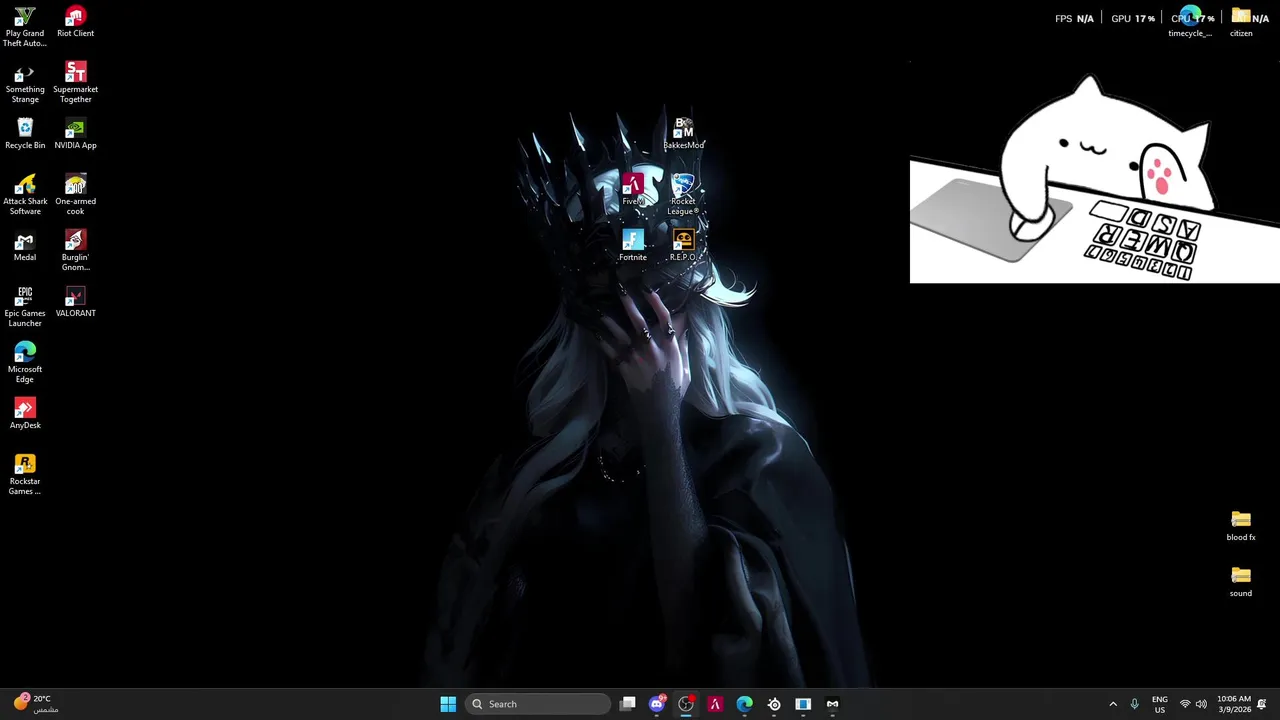Image resolution: width=1280 pixels, height=720 pixels.
Task: Open volume speaker tray icon
Action: [x=1201, y=704]
